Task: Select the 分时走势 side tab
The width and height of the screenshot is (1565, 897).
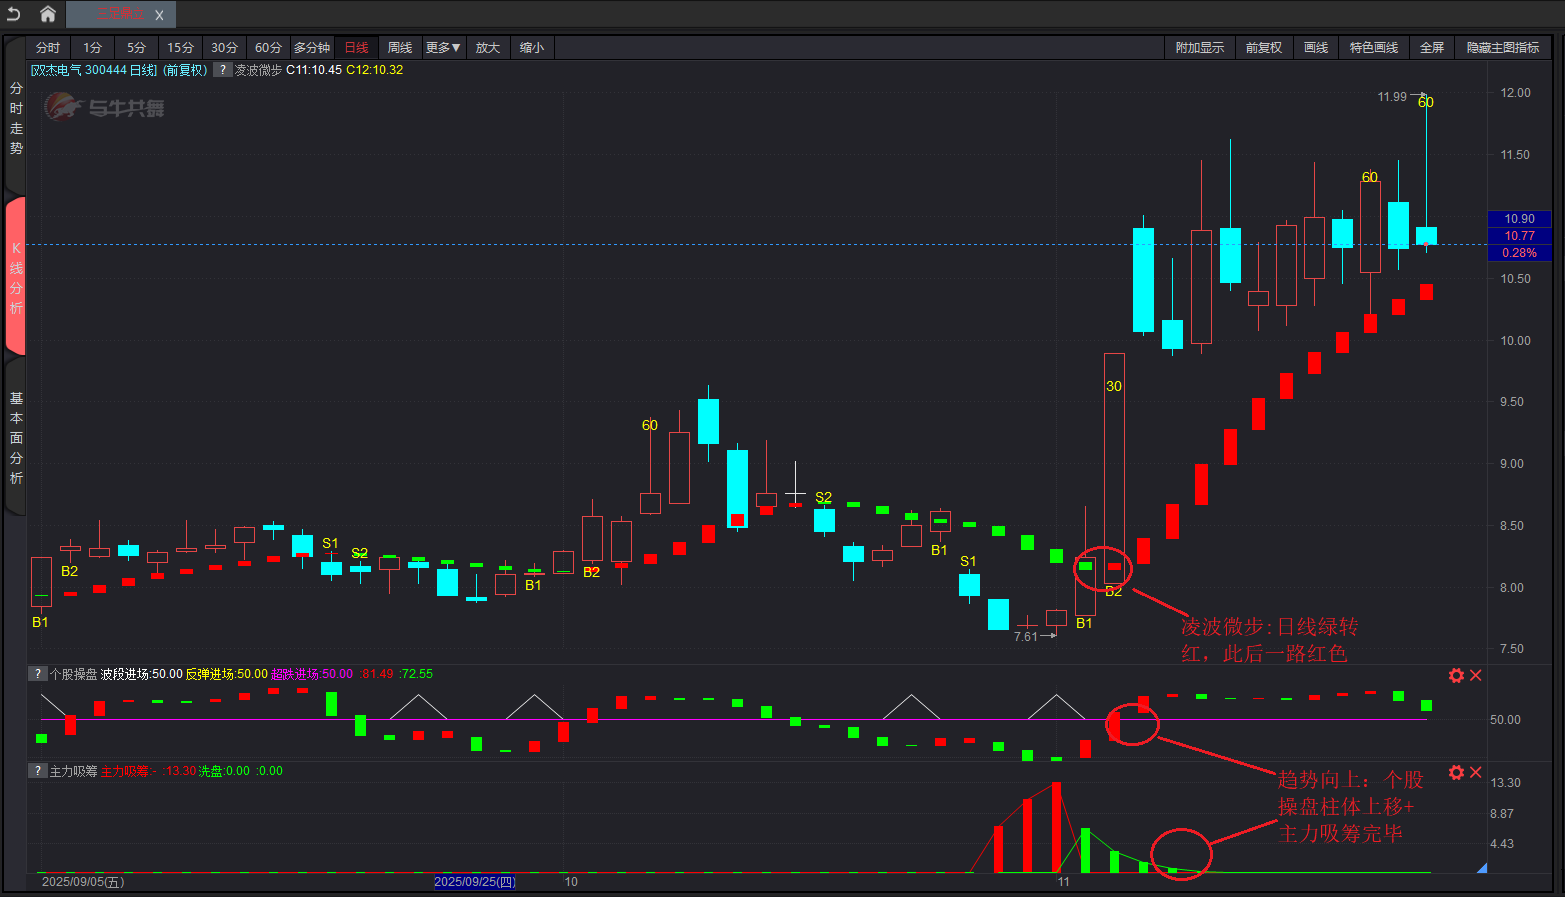Action: coord(16,118)
